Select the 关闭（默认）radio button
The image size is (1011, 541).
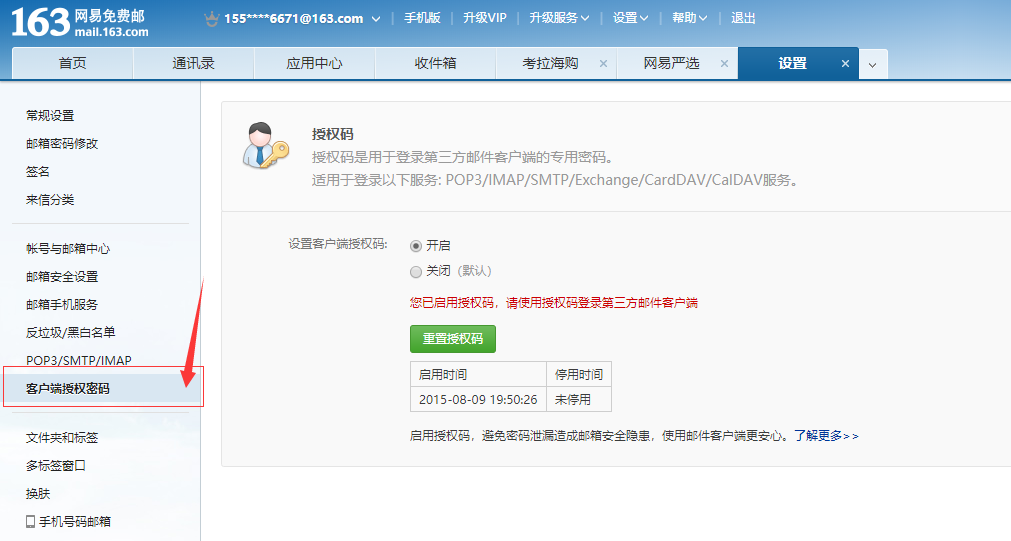pos(416,272)
